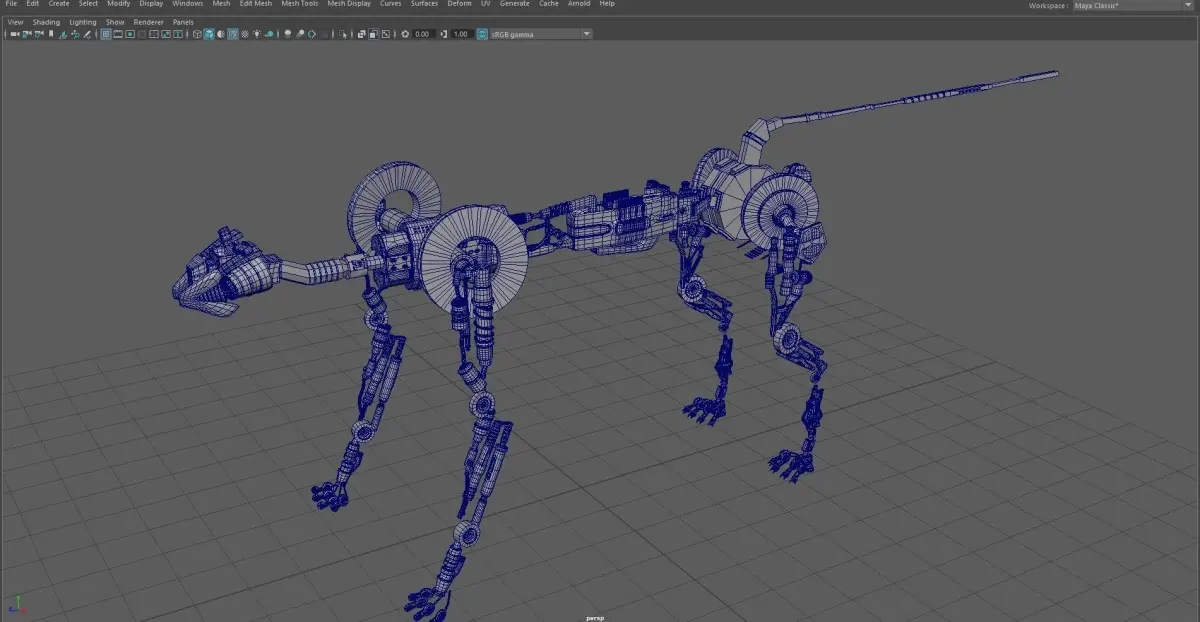Open the Help menu
This screenshot has width=1200, height=622.
point(607,4)
